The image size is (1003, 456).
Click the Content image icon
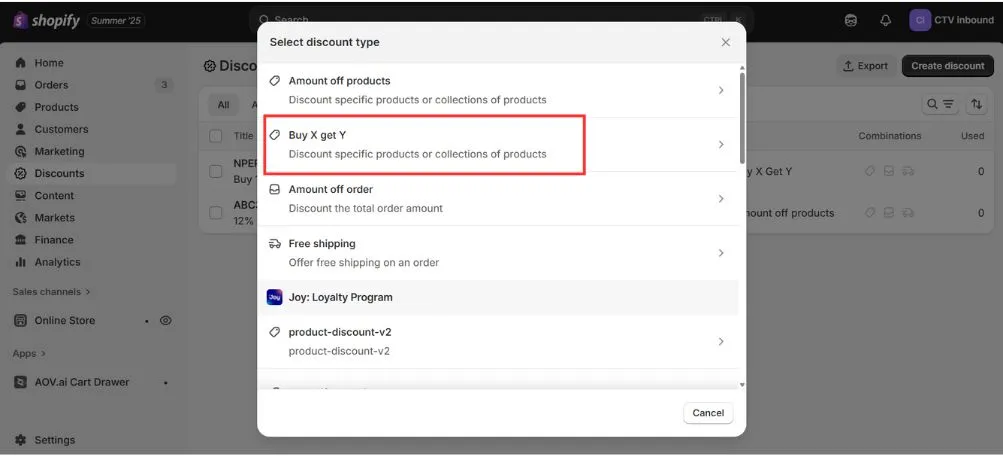pyautogui.click(x=20, y=196)
